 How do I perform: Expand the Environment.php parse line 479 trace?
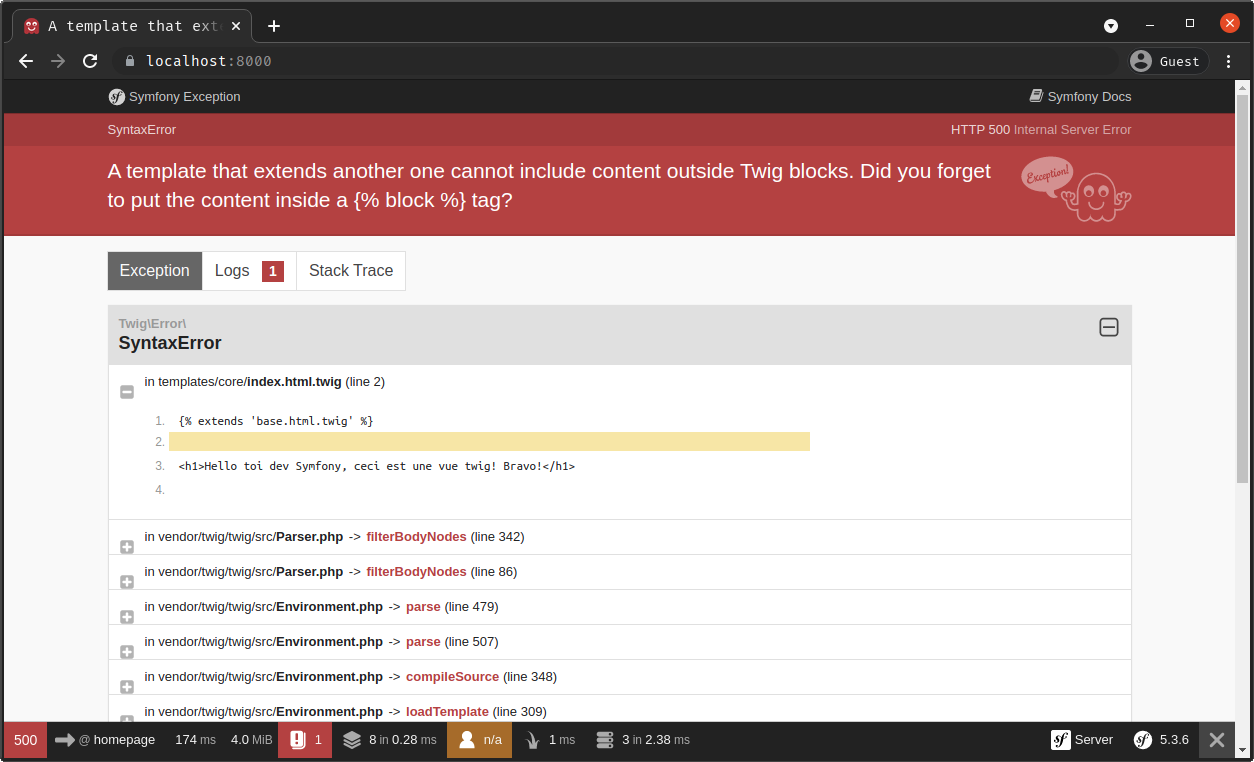(127, 617)
